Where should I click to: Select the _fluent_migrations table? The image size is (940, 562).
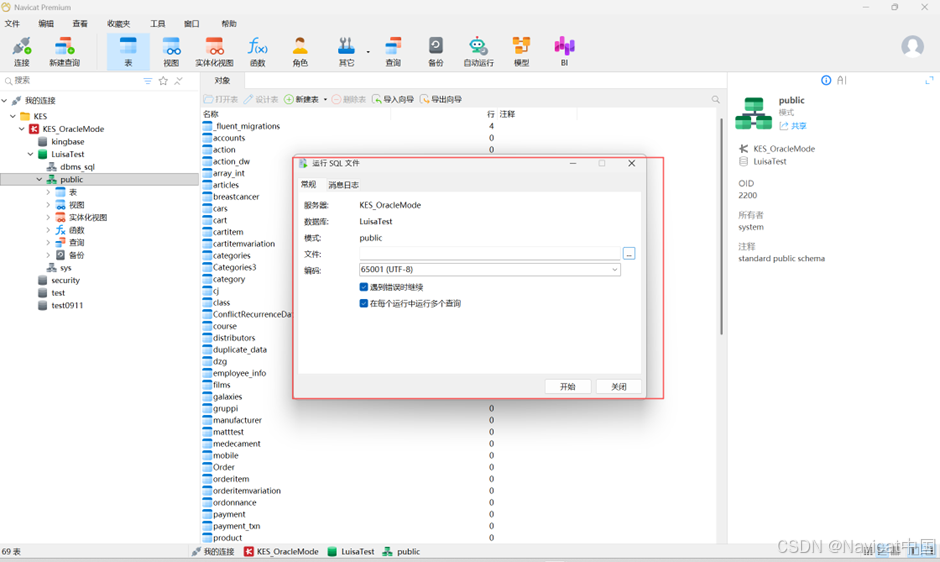pyautogui.click(x=246, y=126)
